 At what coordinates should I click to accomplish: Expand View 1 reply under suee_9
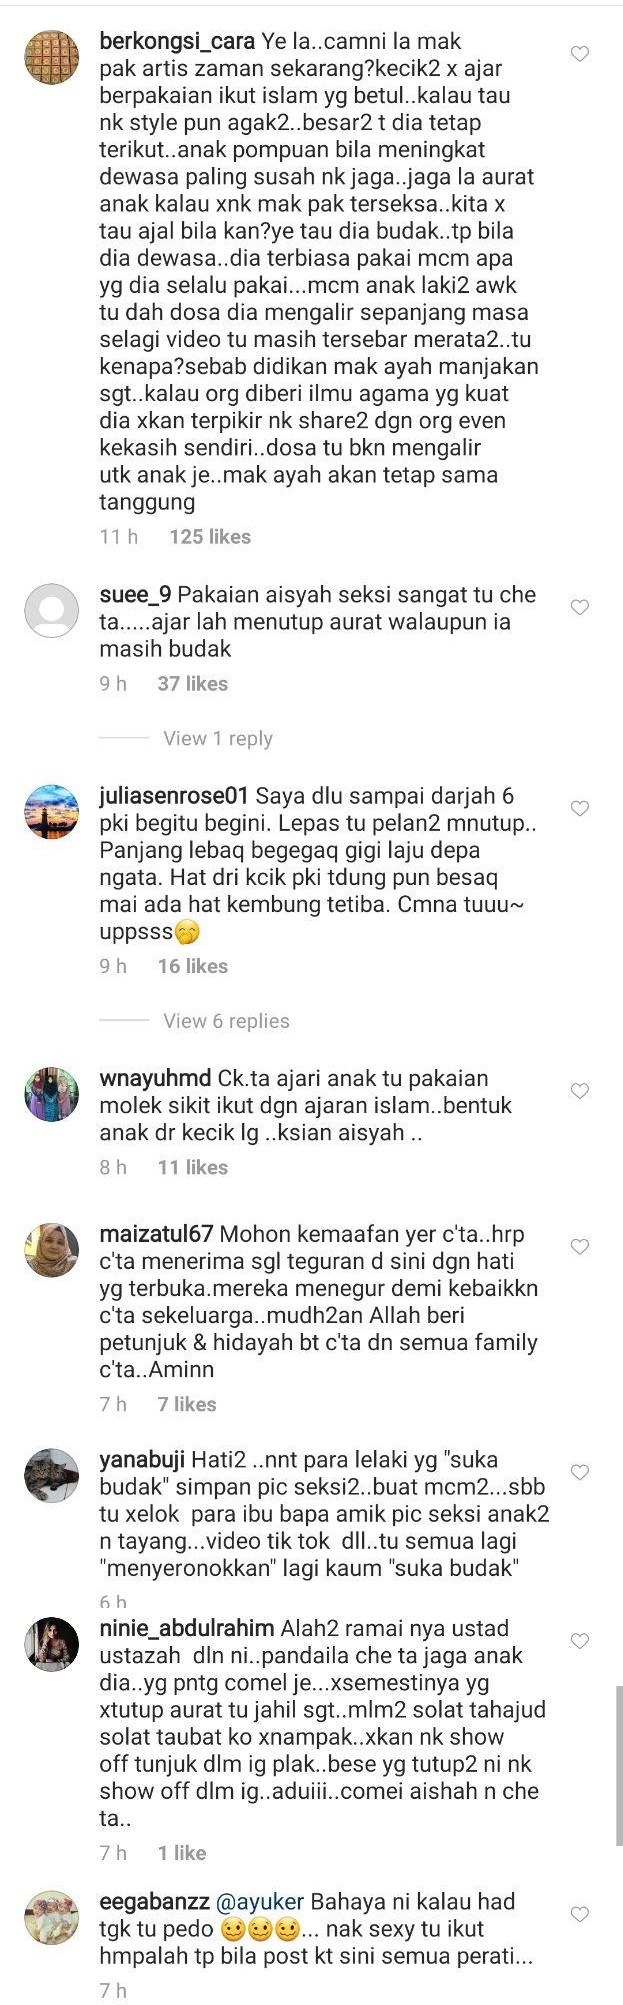pos(218,738)
